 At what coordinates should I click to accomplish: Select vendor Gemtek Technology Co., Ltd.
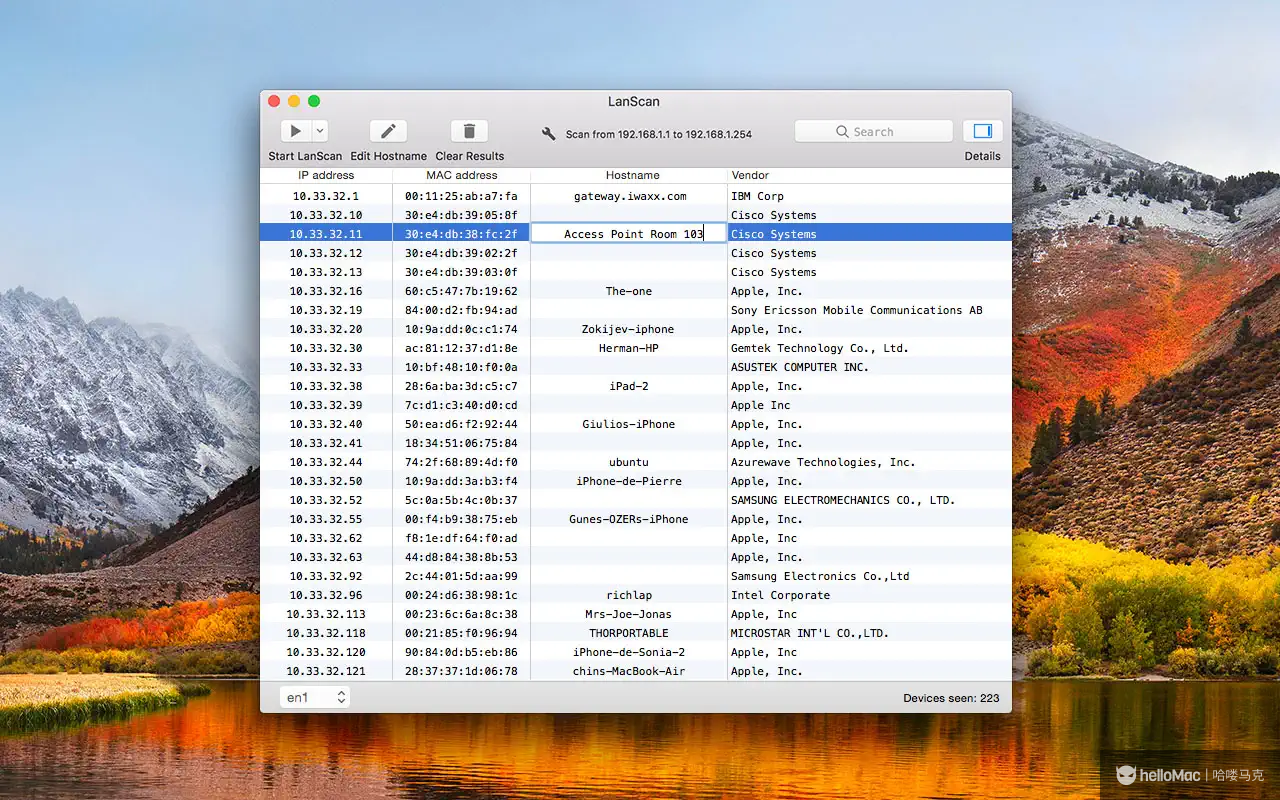pyautogui.click(x=819, y=348)
